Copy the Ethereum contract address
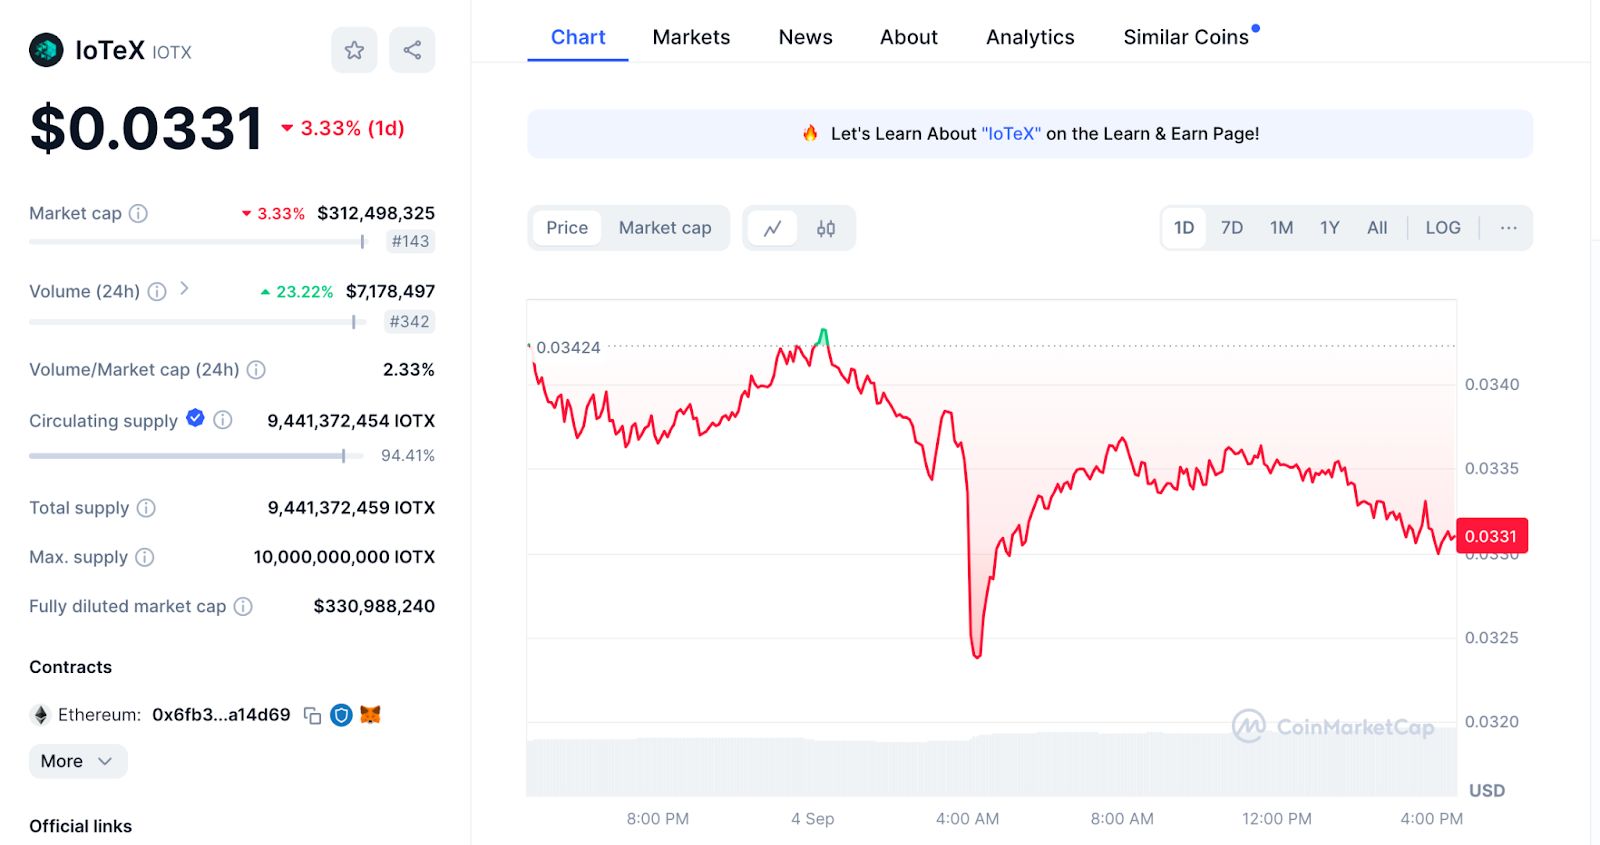Viewport: 1600px width, 845px height. point(312,715)
